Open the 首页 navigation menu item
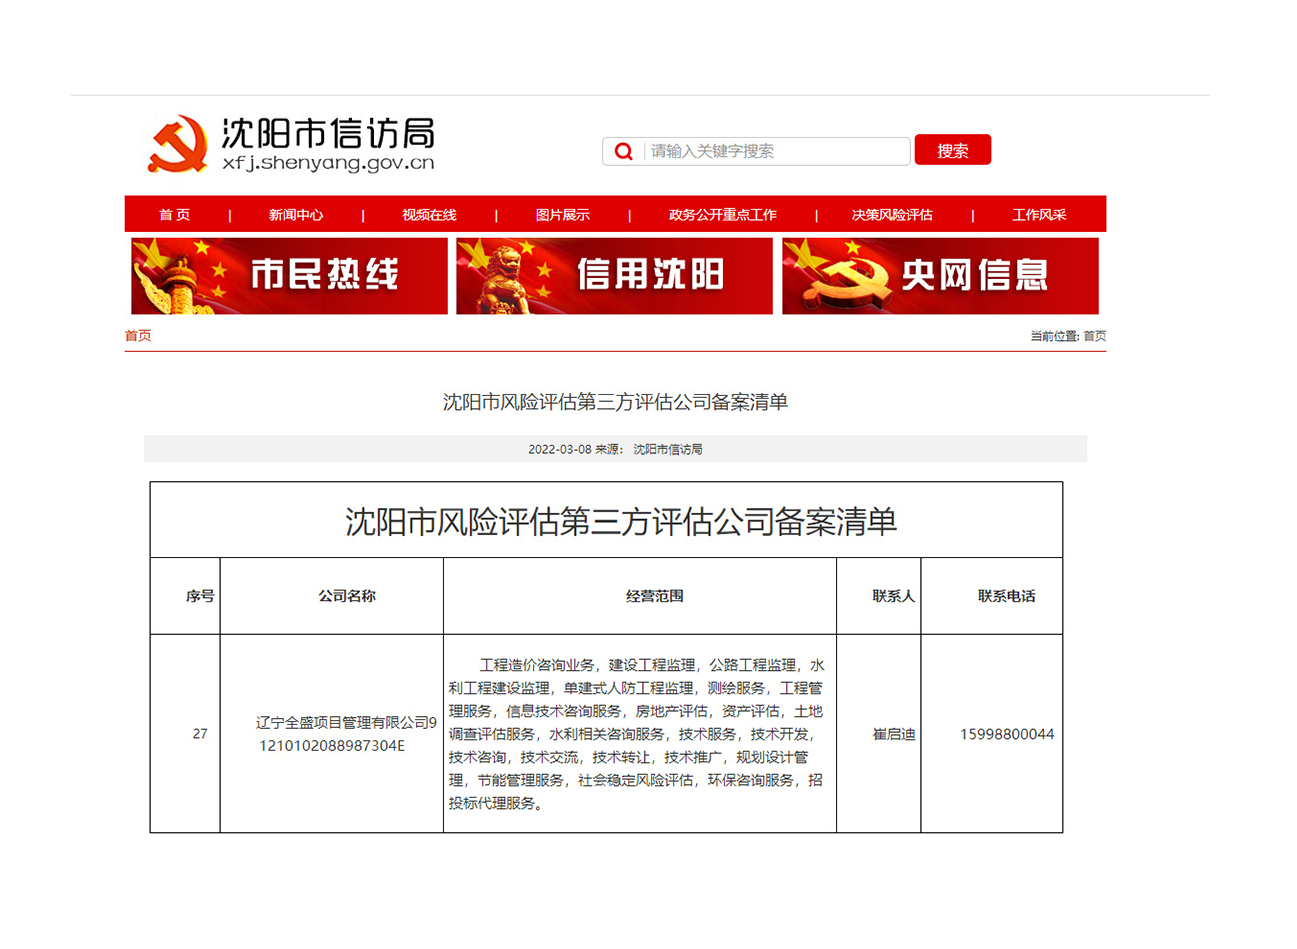 pos(175,215)
